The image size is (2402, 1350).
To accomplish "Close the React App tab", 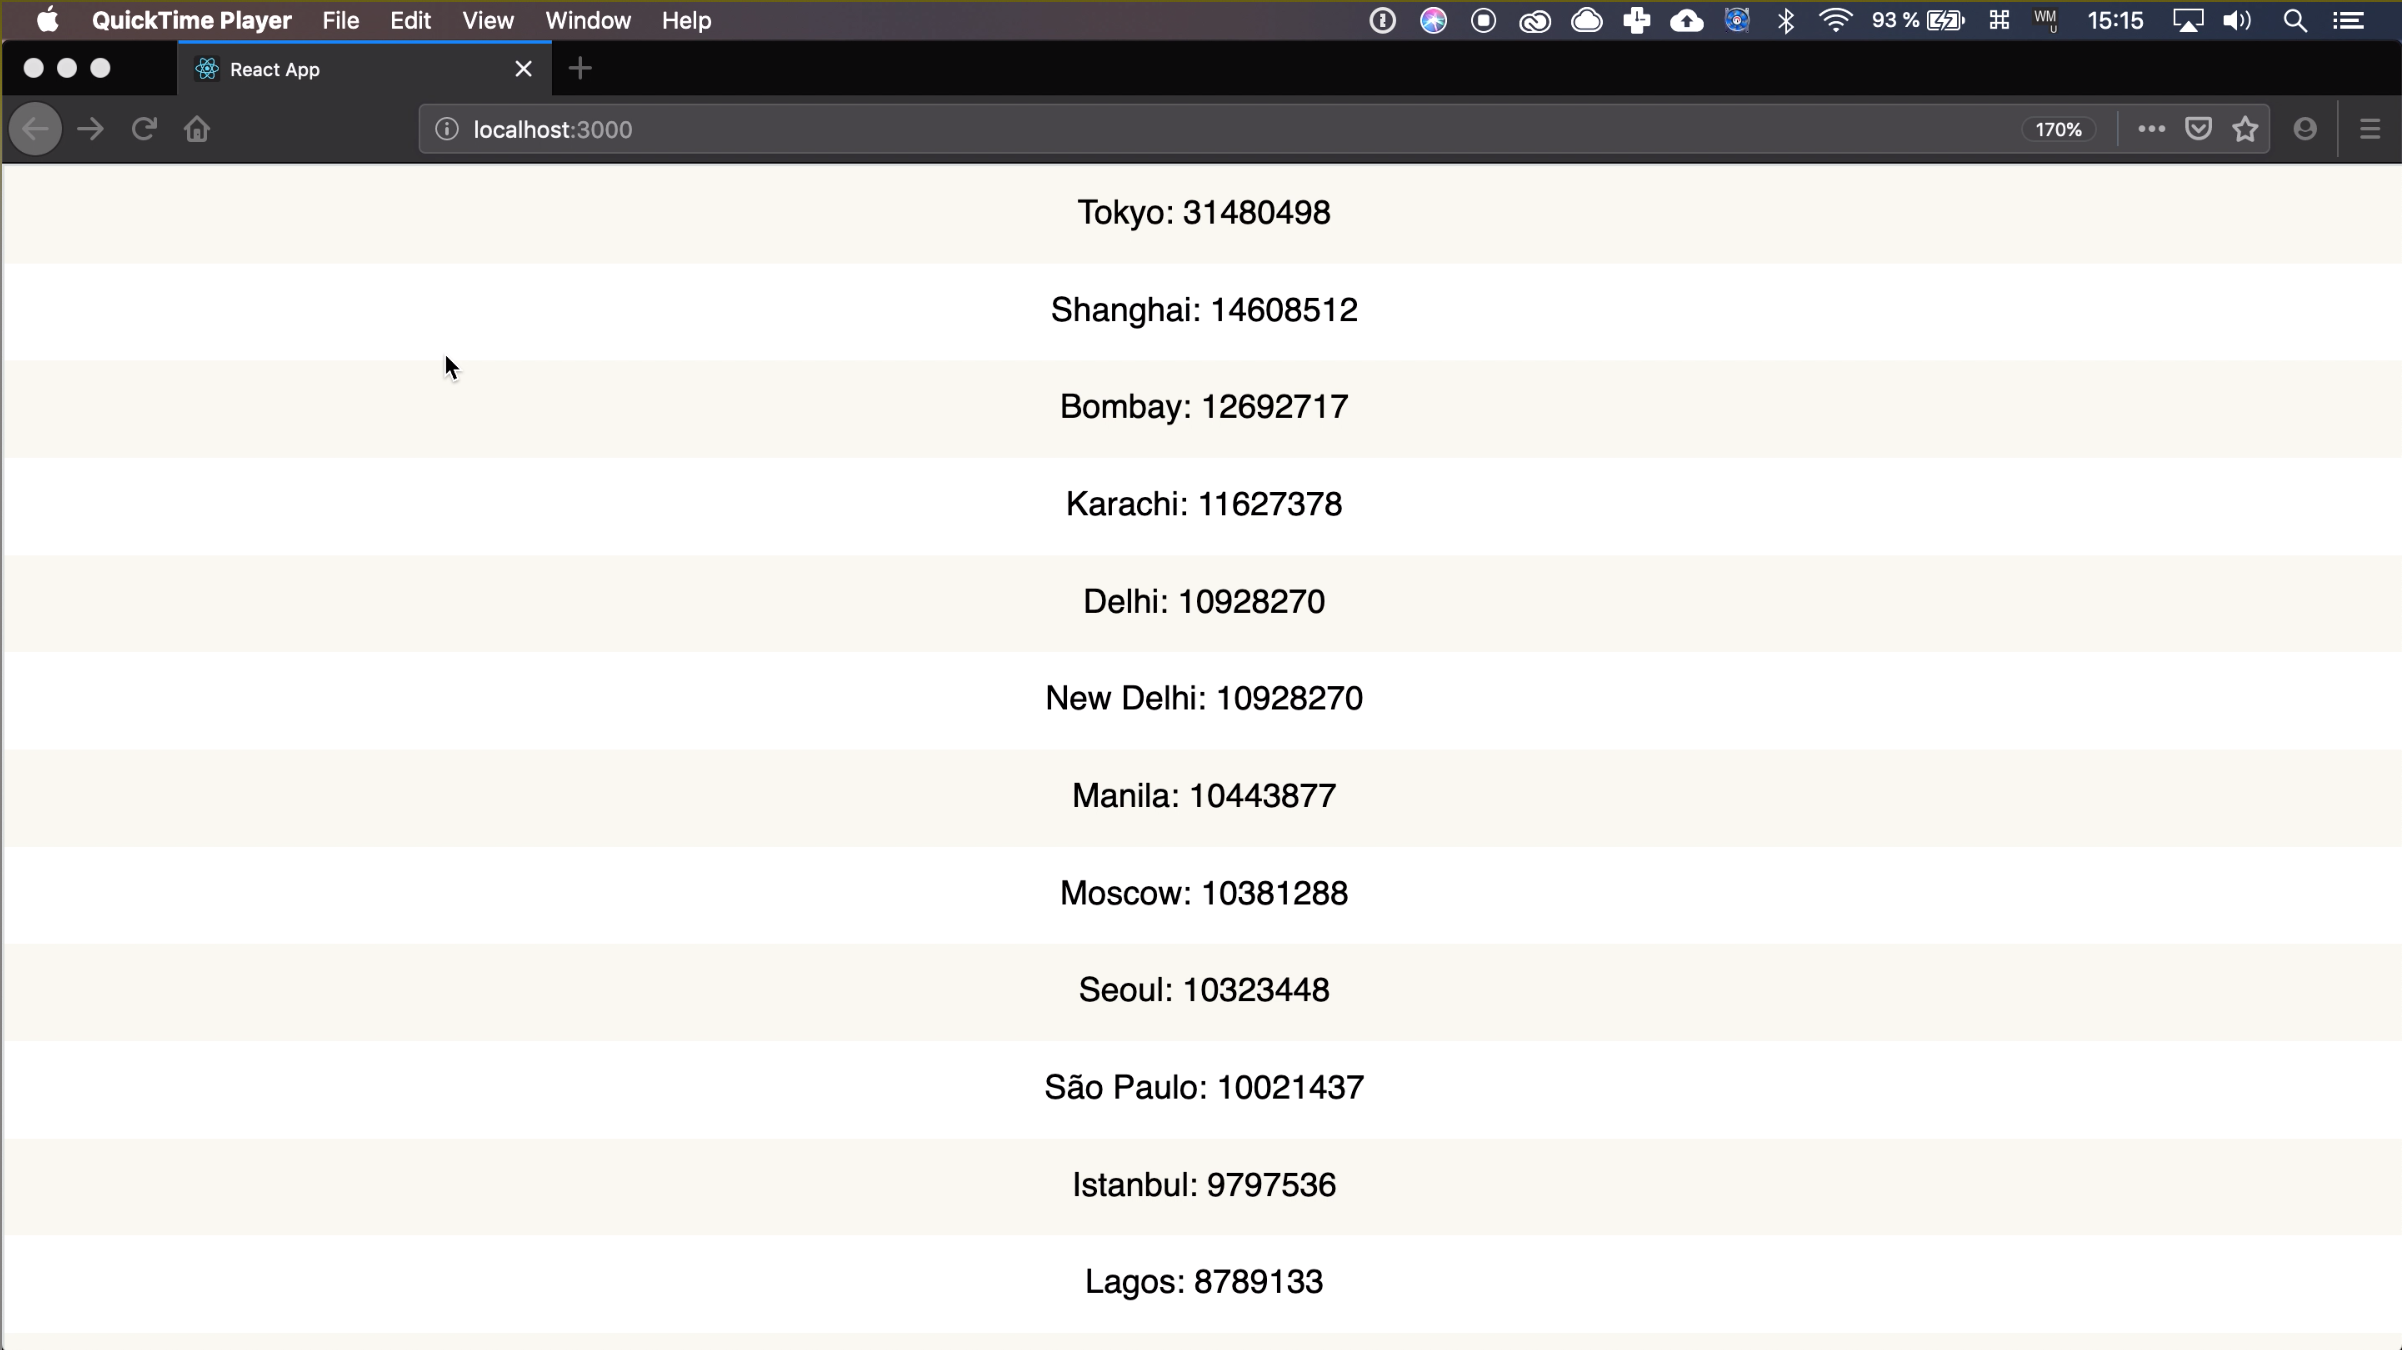I will [x=523, y=69].
